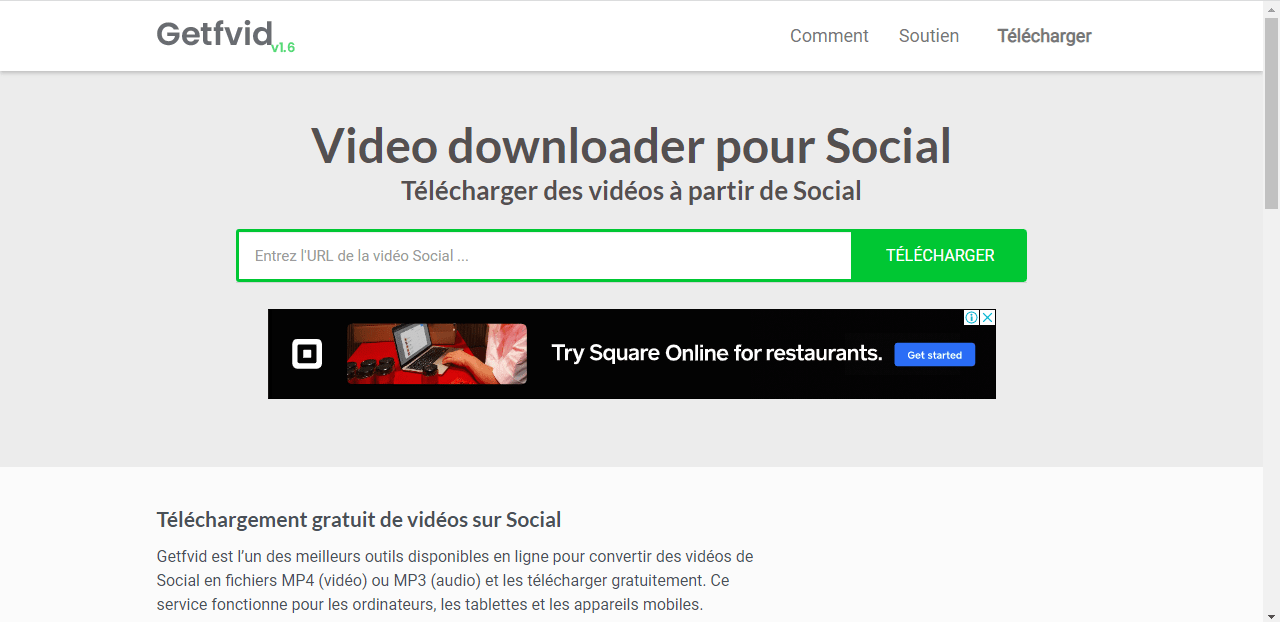Click the vertical scrollbar thumb
Image resolution: width=1280 pixels, height=622 pixels.
coord(1271,113)
